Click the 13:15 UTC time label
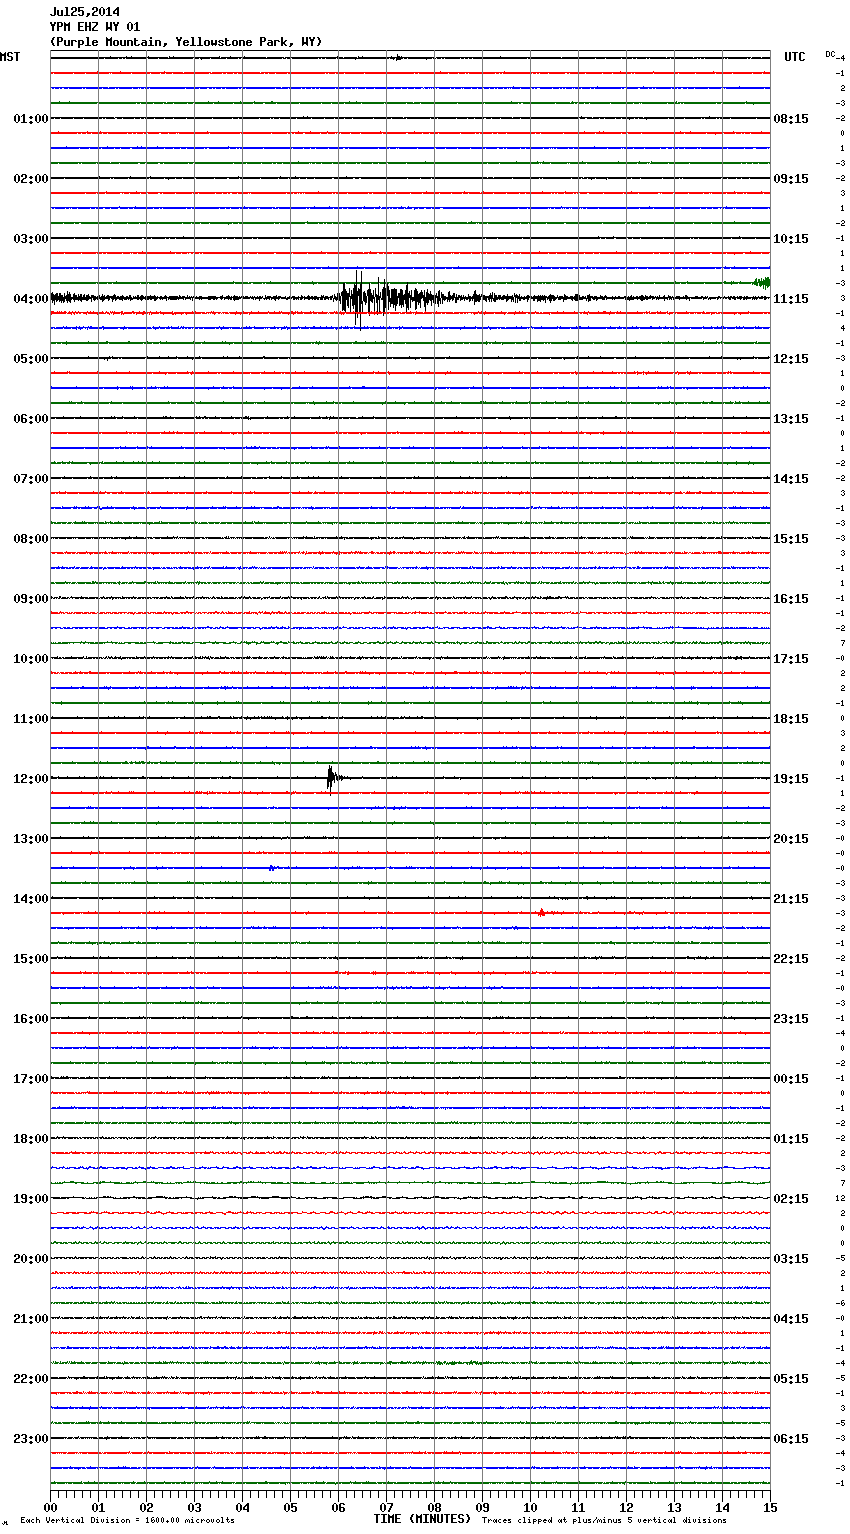 click(791, 419)
